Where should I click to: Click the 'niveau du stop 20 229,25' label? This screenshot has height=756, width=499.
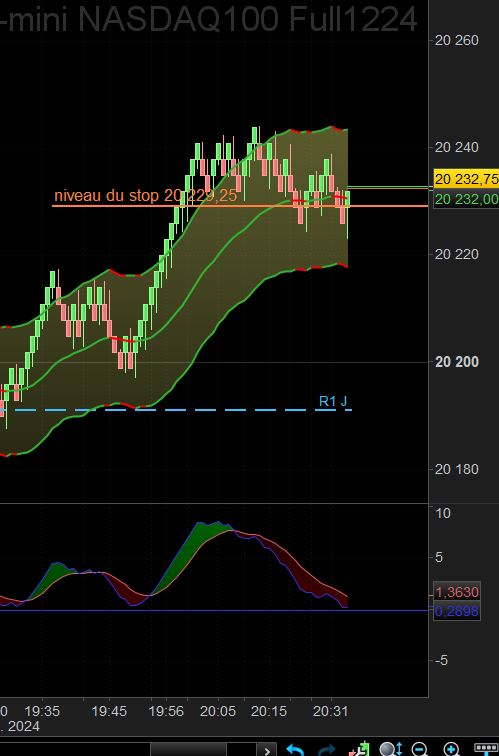coord(146,196)
